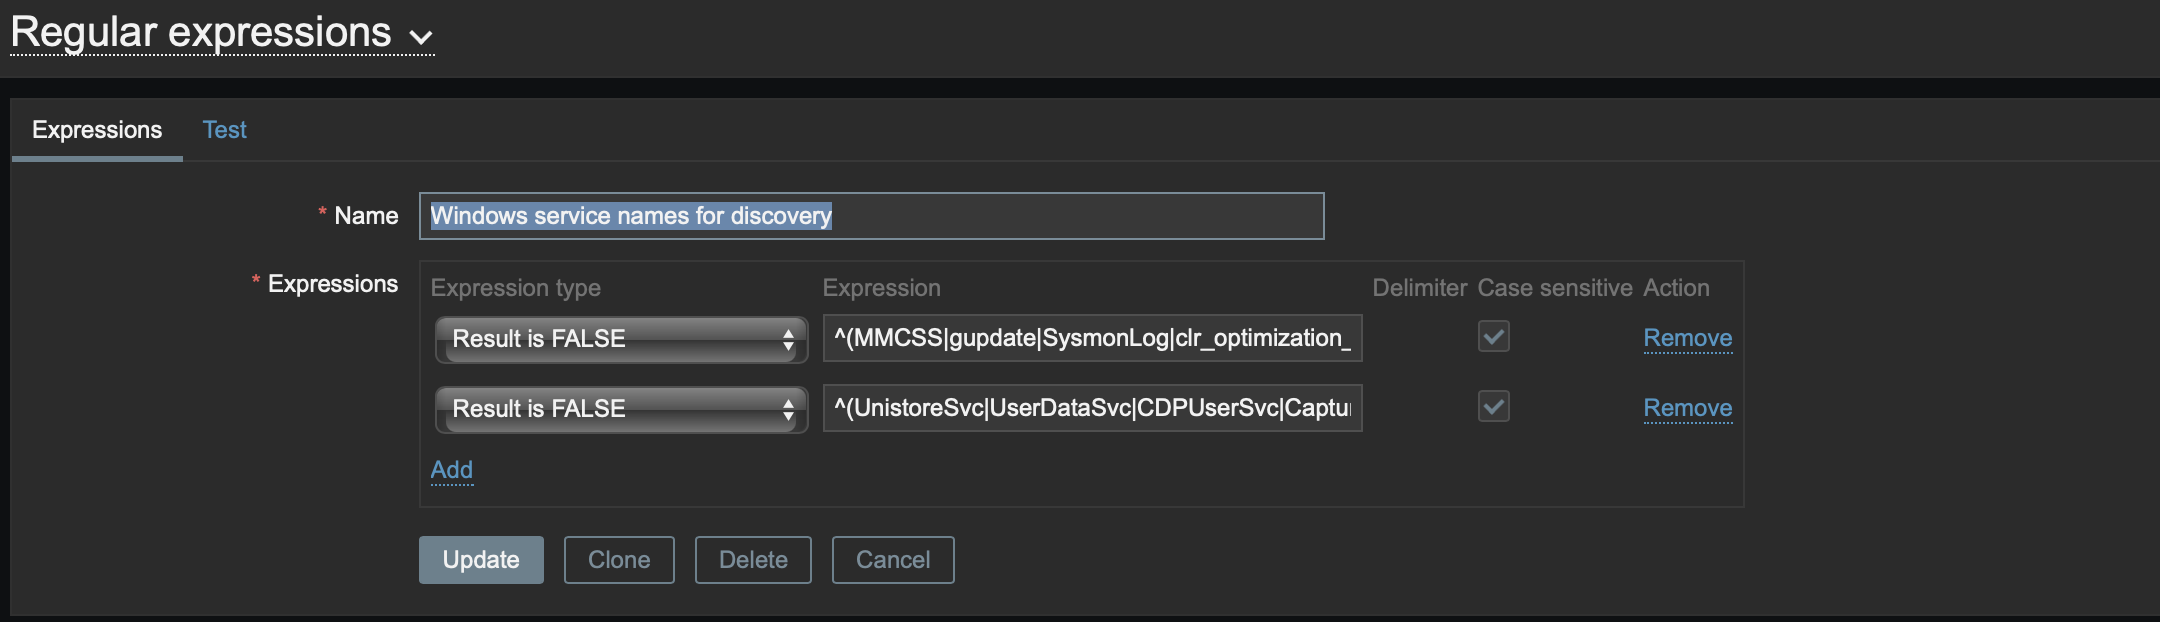The image size is (2160, 622).
Task: Click the Name field label
Action: point(366,216)
